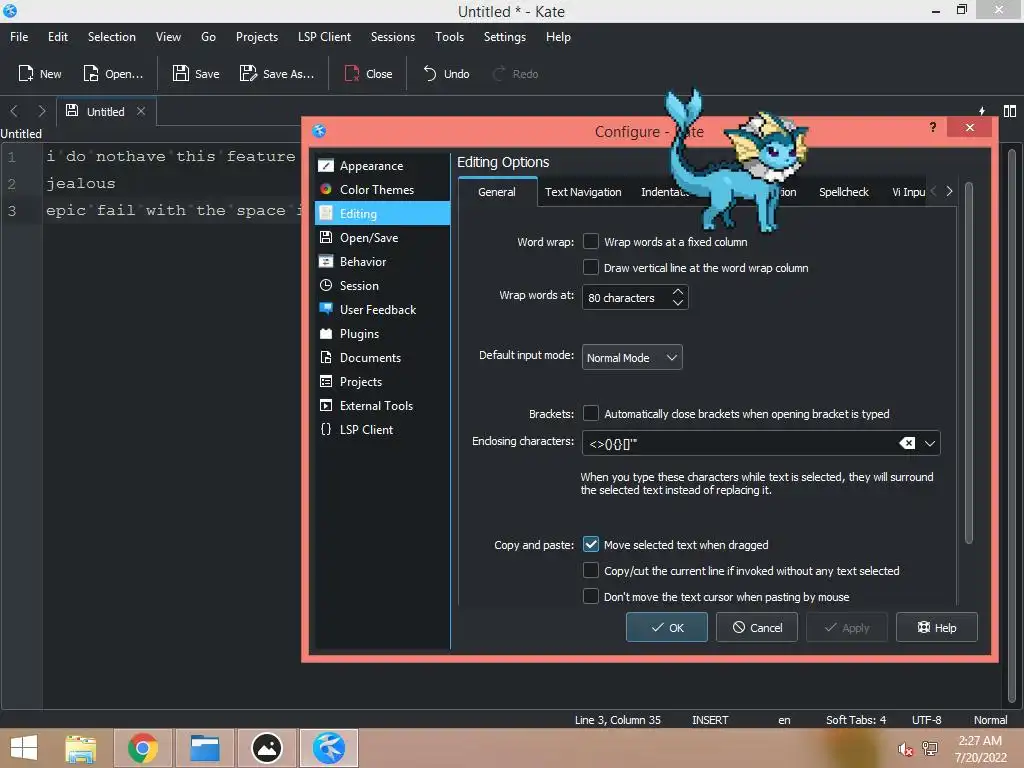Open the External Tools configuration page
Screen dimensions: 1024x768
(x=382, y=406)
